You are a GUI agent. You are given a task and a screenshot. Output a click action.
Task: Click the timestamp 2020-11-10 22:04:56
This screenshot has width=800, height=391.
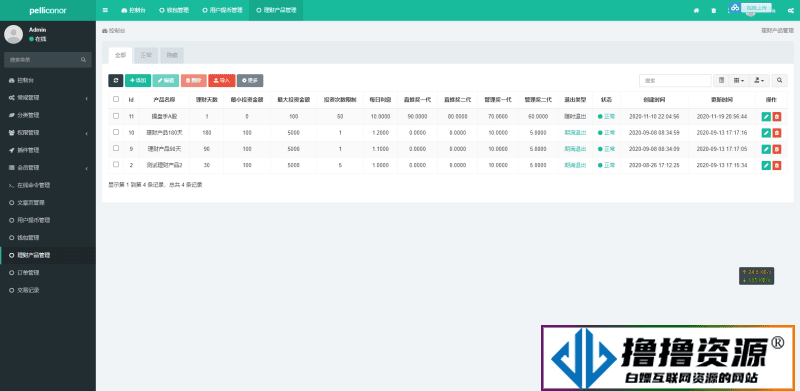point(654,116)
